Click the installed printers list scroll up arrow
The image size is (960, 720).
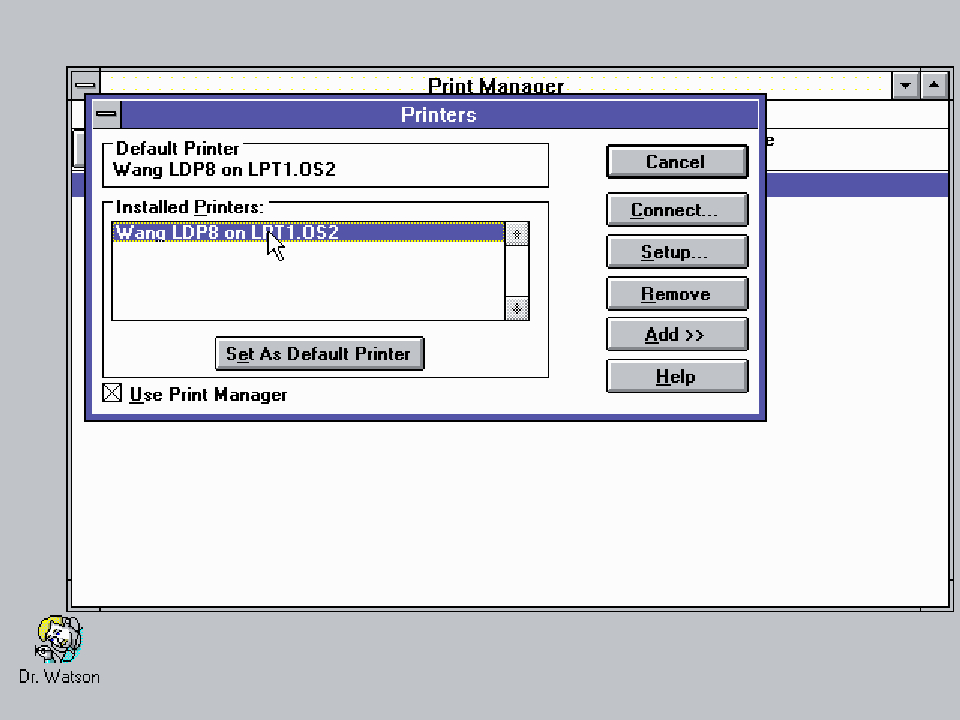click(517, 234)
